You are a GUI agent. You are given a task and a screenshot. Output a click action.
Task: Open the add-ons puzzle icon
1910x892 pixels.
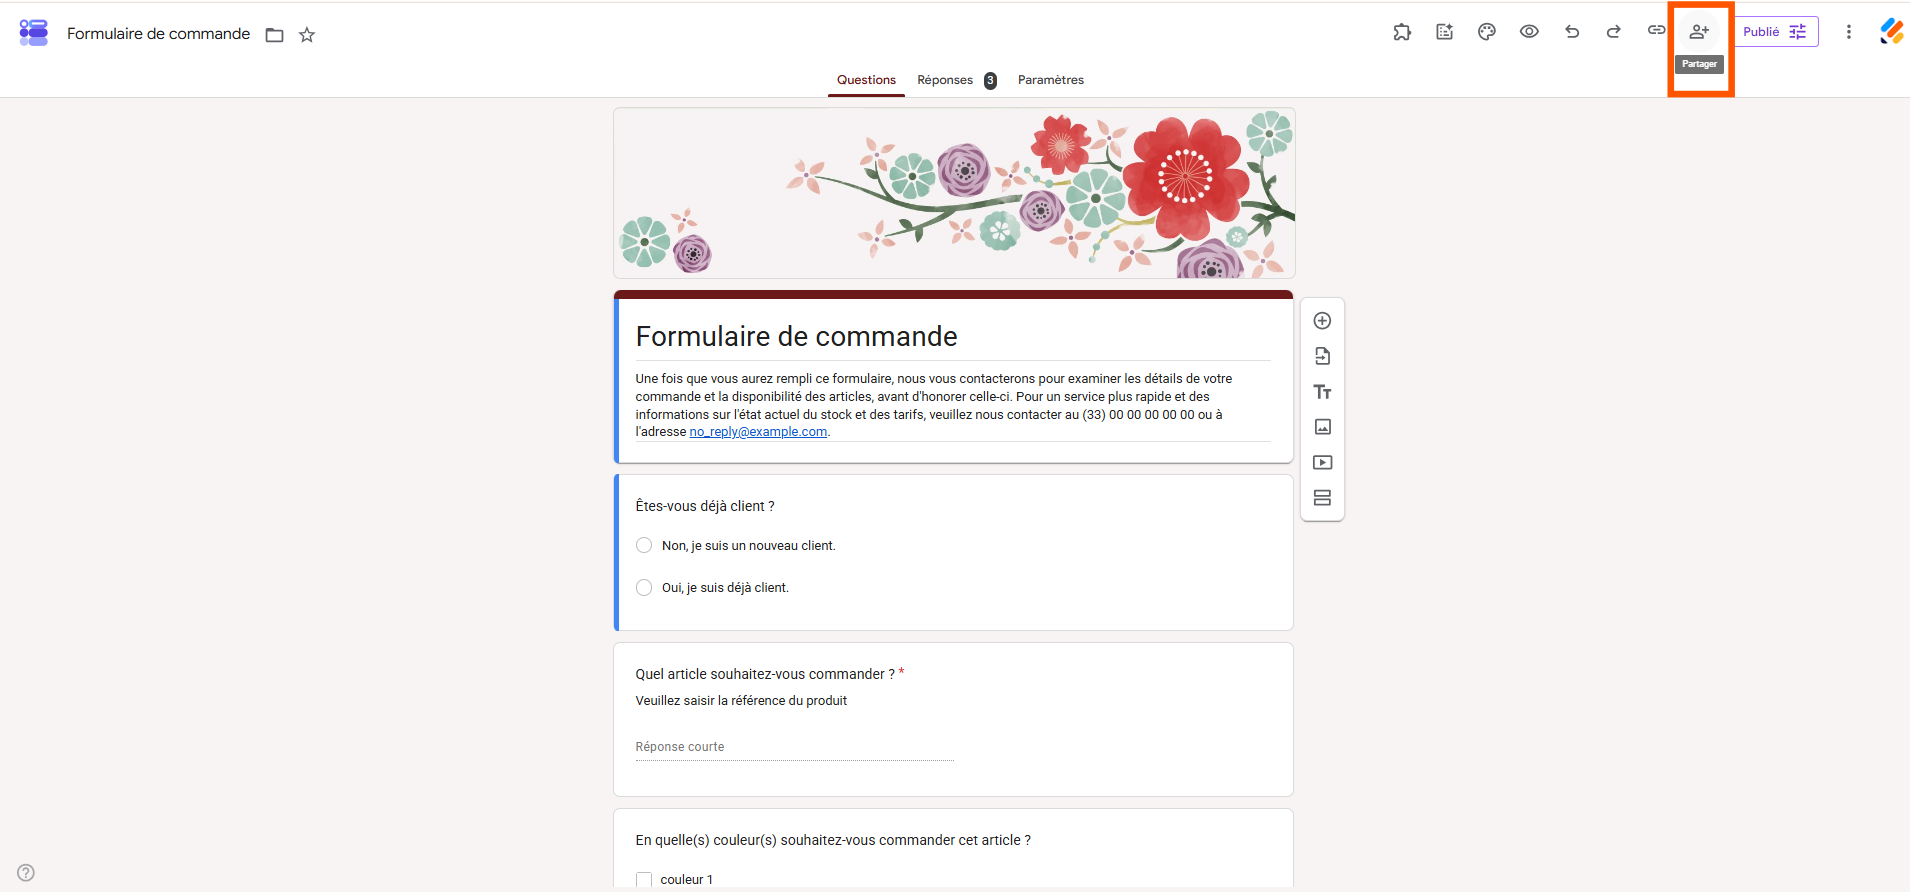tap(1402, 32)
